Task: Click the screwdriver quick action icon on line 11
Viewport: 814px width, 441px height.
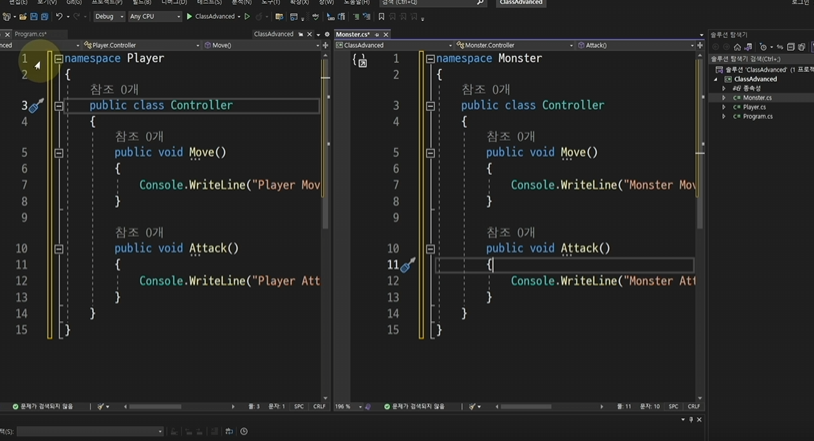Action: [x=407, y=265]
